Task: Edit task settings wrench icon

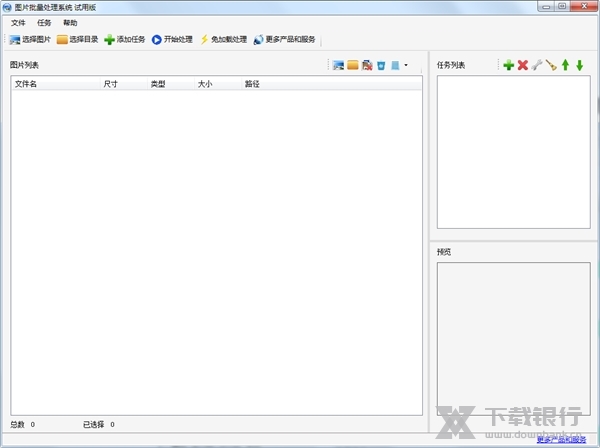Action: pos(537,65)
